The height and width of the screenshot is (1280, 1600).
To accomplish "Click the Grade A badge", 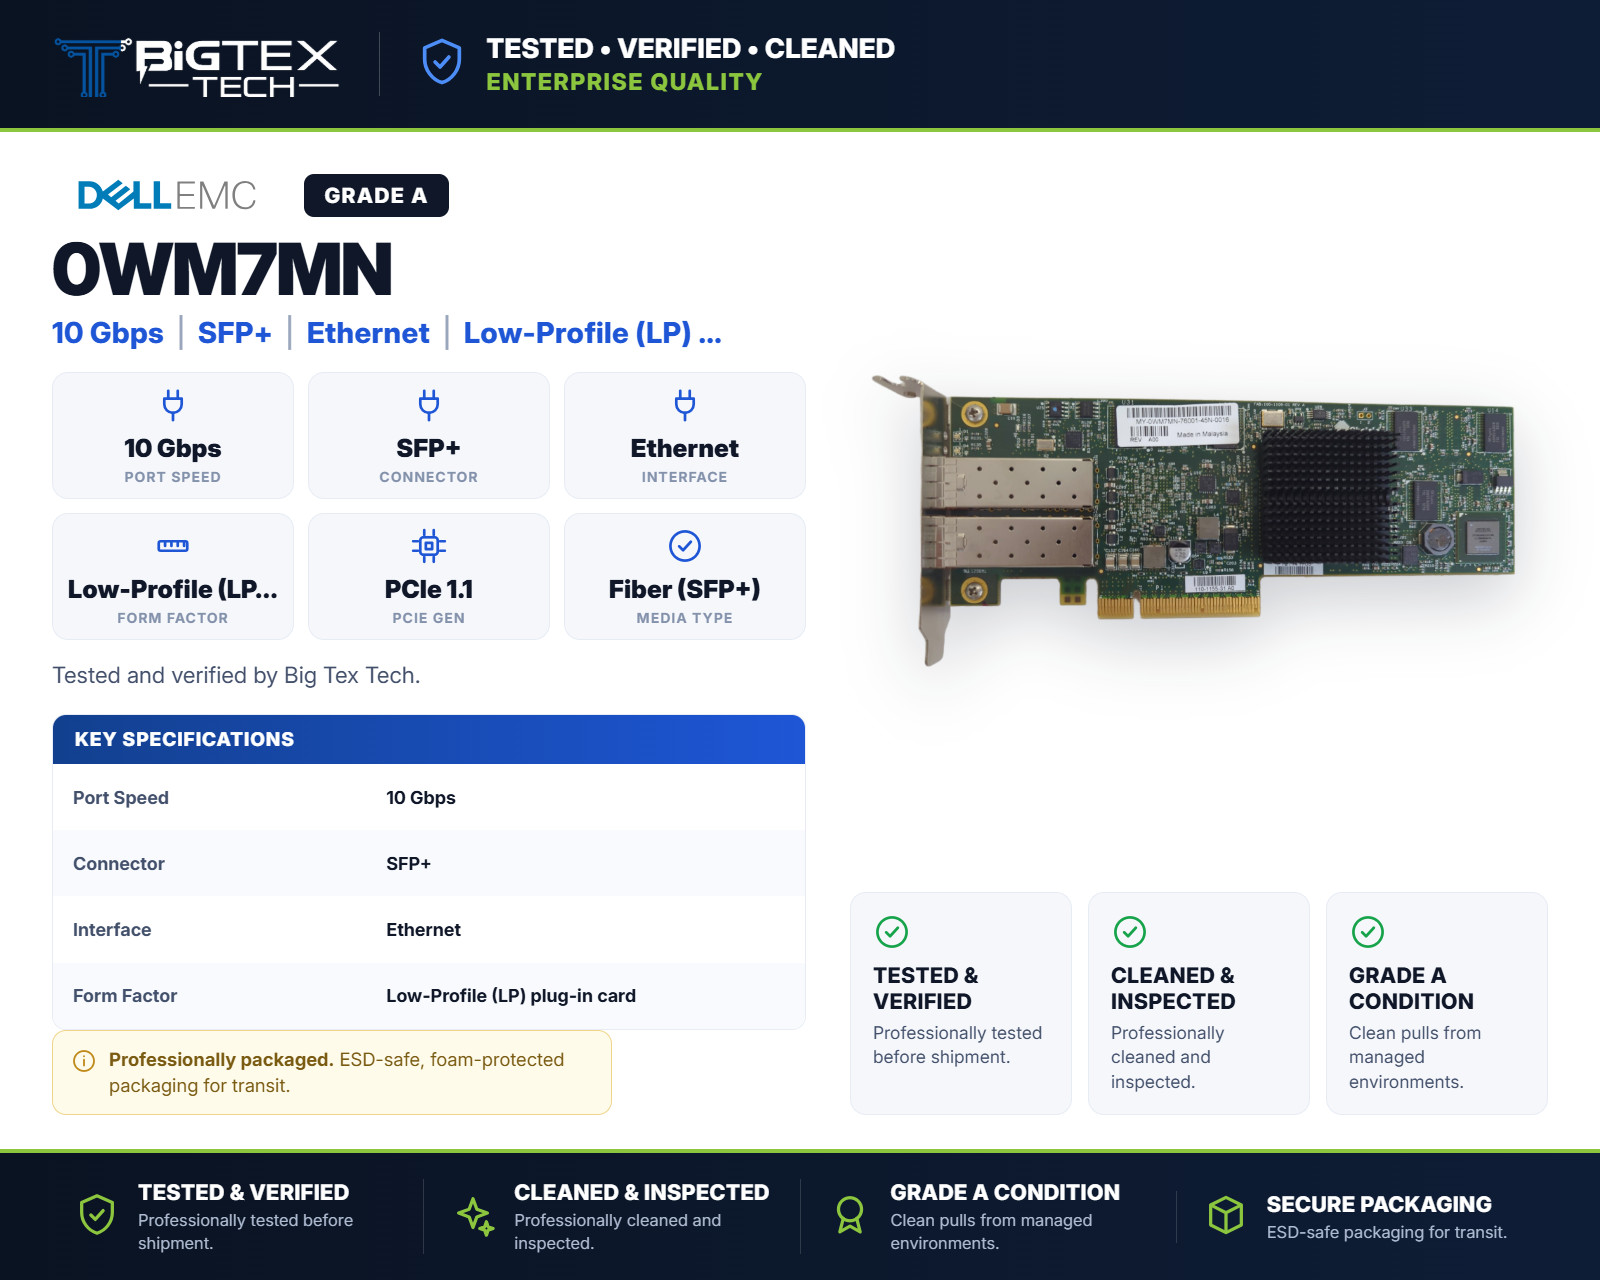I will (x=376, y=196).
